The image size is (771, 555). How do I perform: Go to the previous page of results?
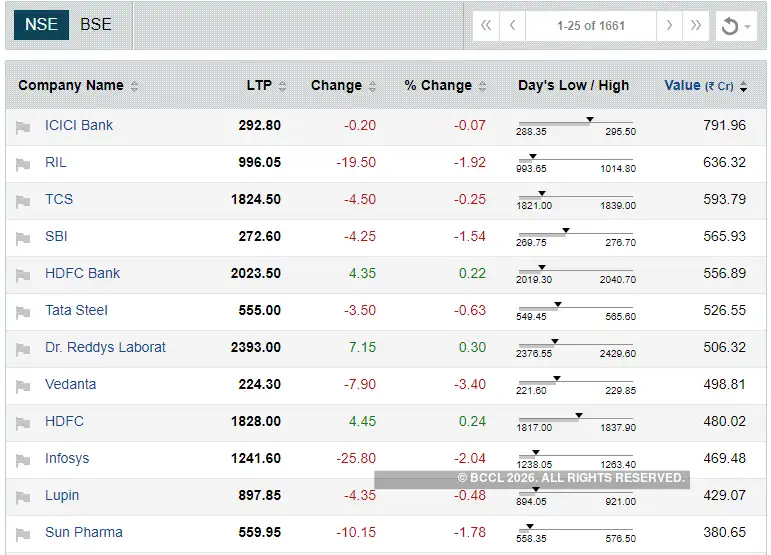click(512, 26)
